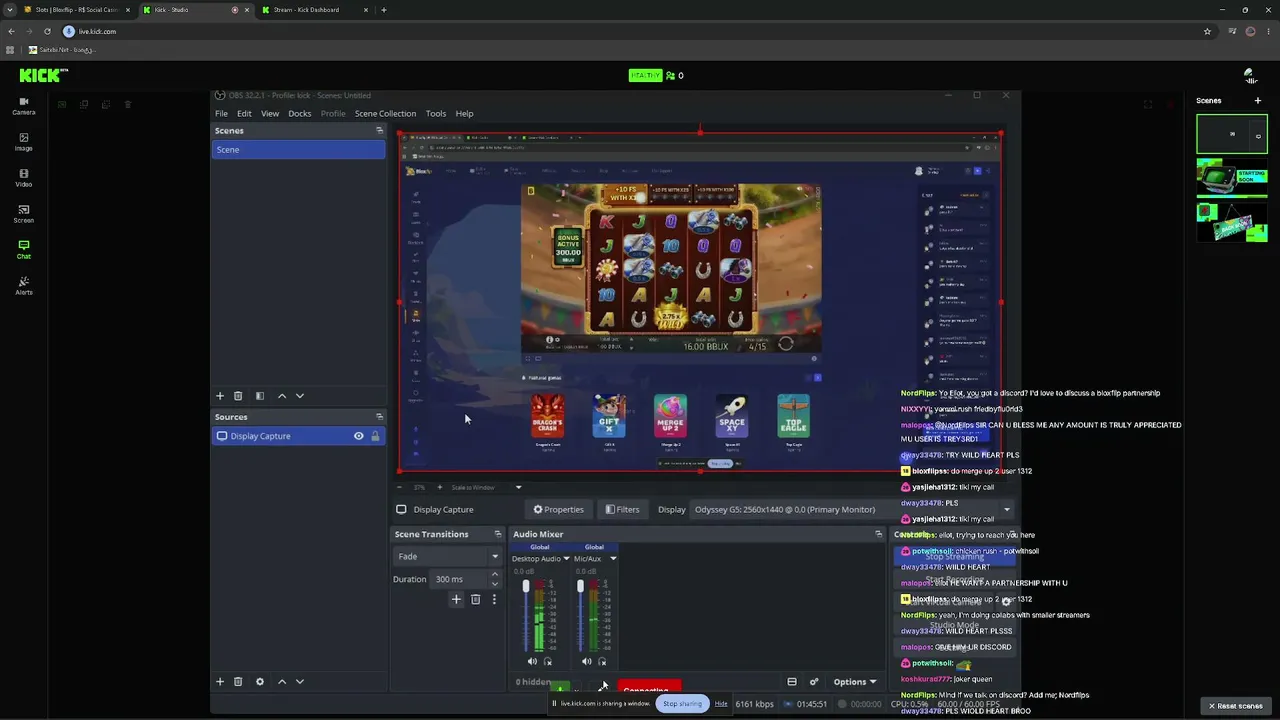The width and height of the screenshot is (1280, 720).
Task: Hide the screen sharing notification bar
Action: pos(721,703)
